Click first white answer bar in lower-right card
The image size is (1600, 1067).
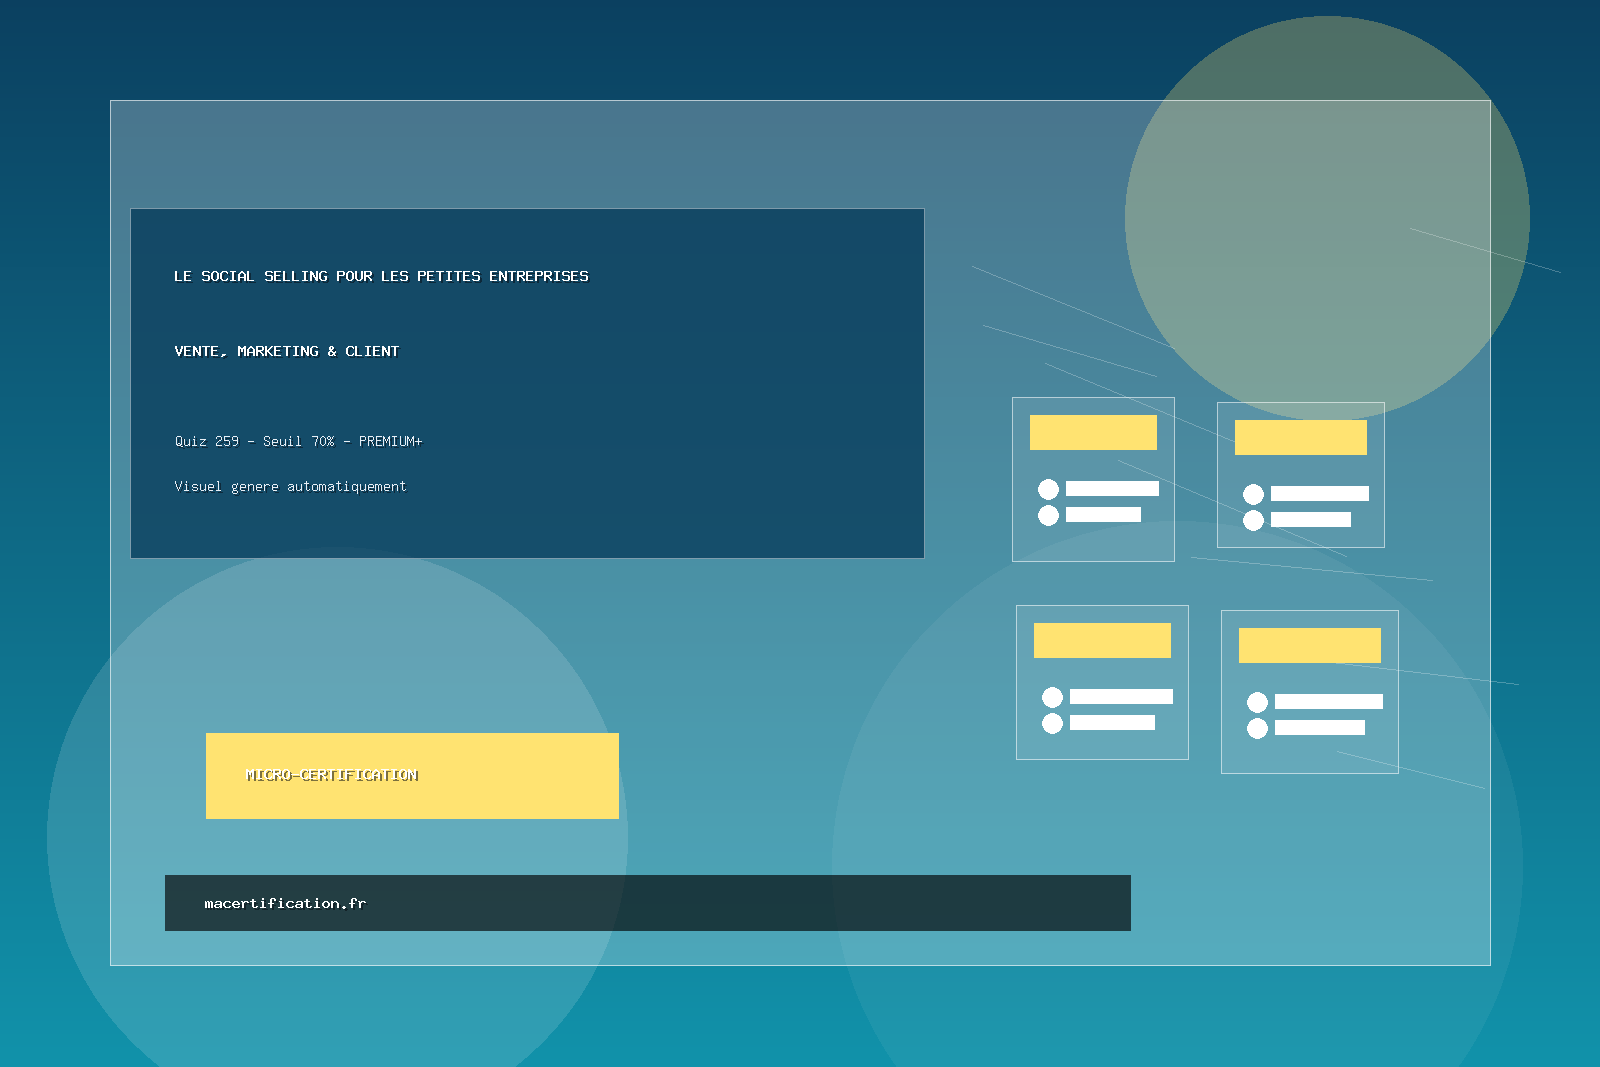tap(1328, 702)
